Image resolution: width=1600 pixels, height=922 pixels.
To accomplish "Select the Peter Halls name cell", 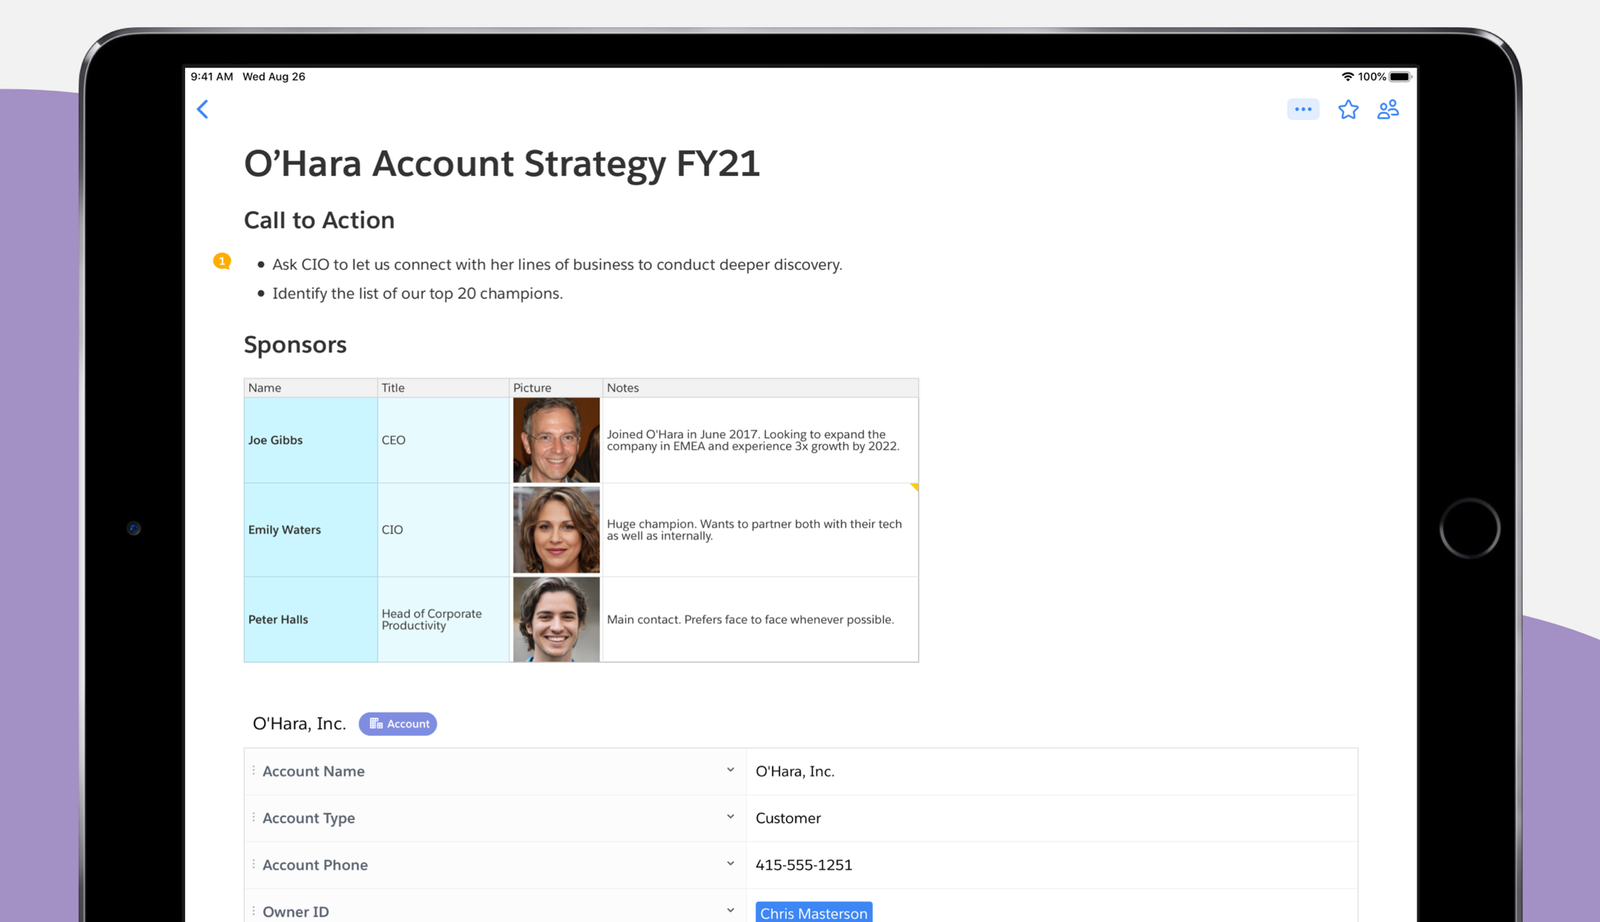I will tap(311, 619).
